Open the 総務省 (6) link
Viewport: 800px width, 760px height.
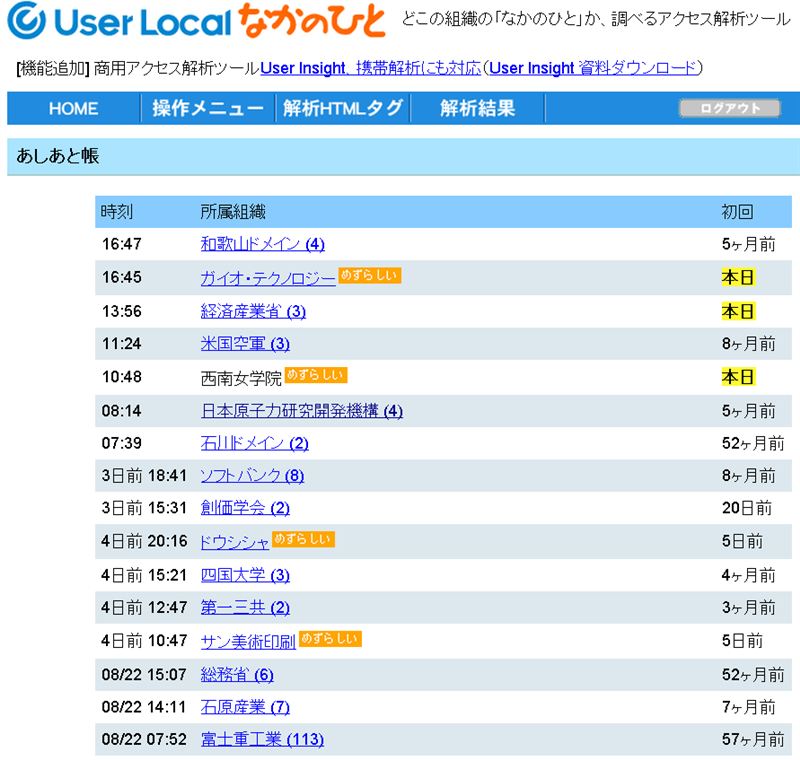pyautogui.click(x=237, y=675)
